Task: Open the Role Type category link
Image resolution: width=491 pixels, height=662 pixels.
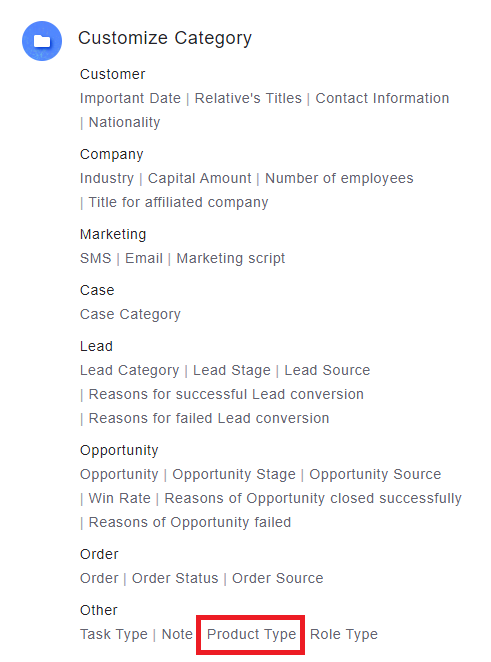Action: (344, 635)
